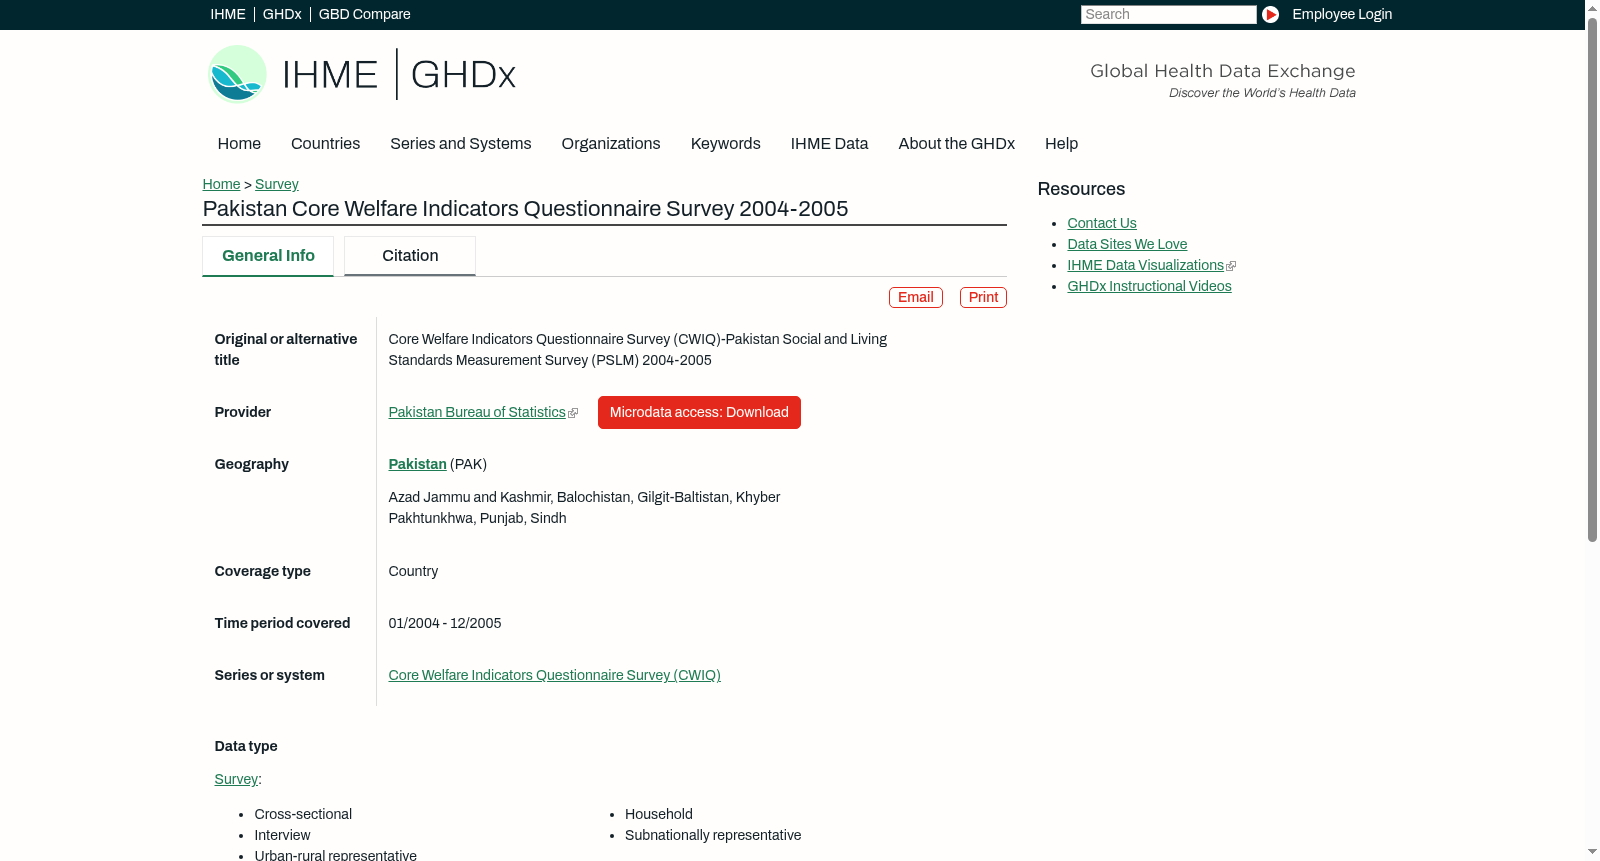Click the search input field

click(x=1168, y=14)
